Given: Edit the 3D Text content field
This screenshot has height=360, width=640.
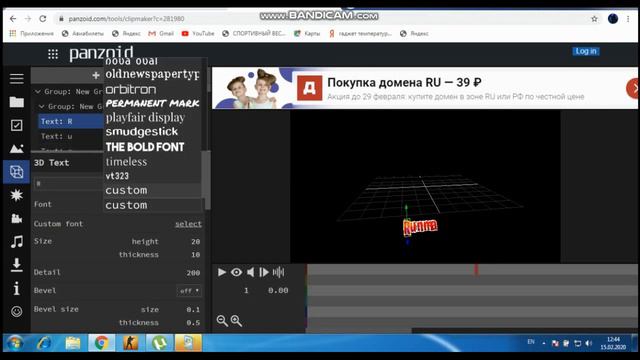Looking at the screenshot, I should click(69, 184).
